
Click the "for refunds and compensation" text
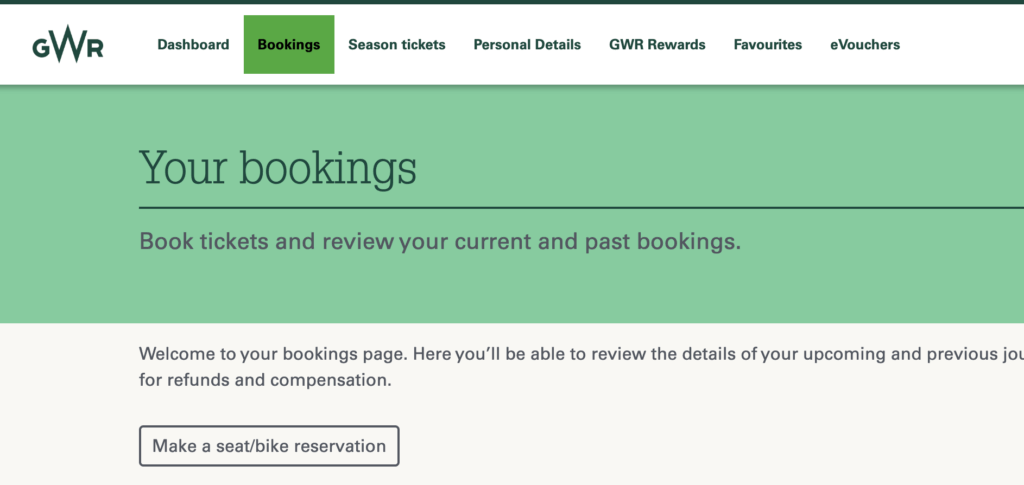click(x=265, y=381)
